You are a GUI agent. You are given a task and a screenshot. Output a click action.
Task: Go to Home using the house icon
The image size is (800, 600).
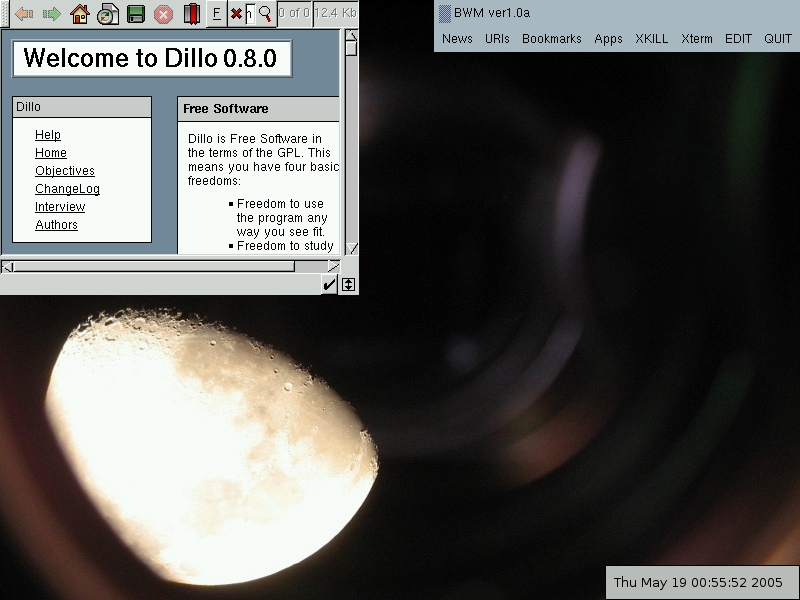tap(80, 14)
